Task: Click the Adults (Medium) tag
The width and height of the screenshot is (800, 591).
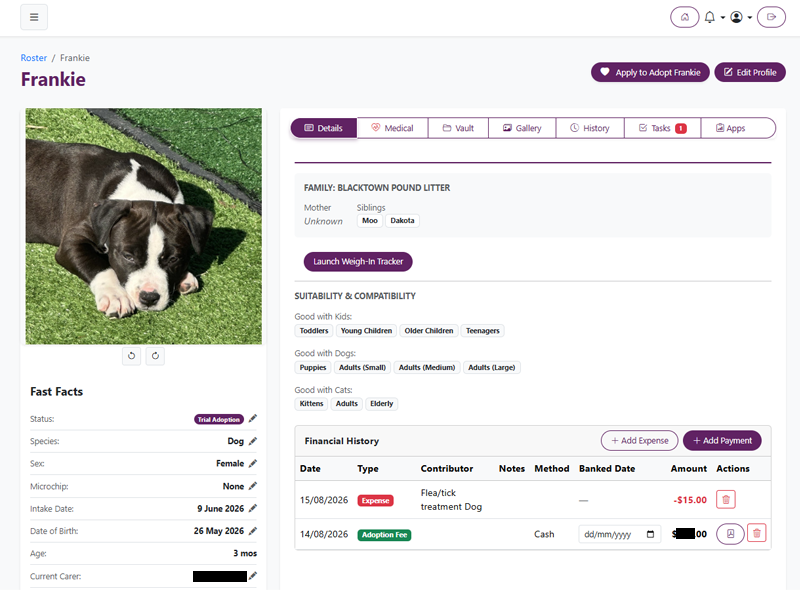Action: pyautogui.click(x=427, y=367)
